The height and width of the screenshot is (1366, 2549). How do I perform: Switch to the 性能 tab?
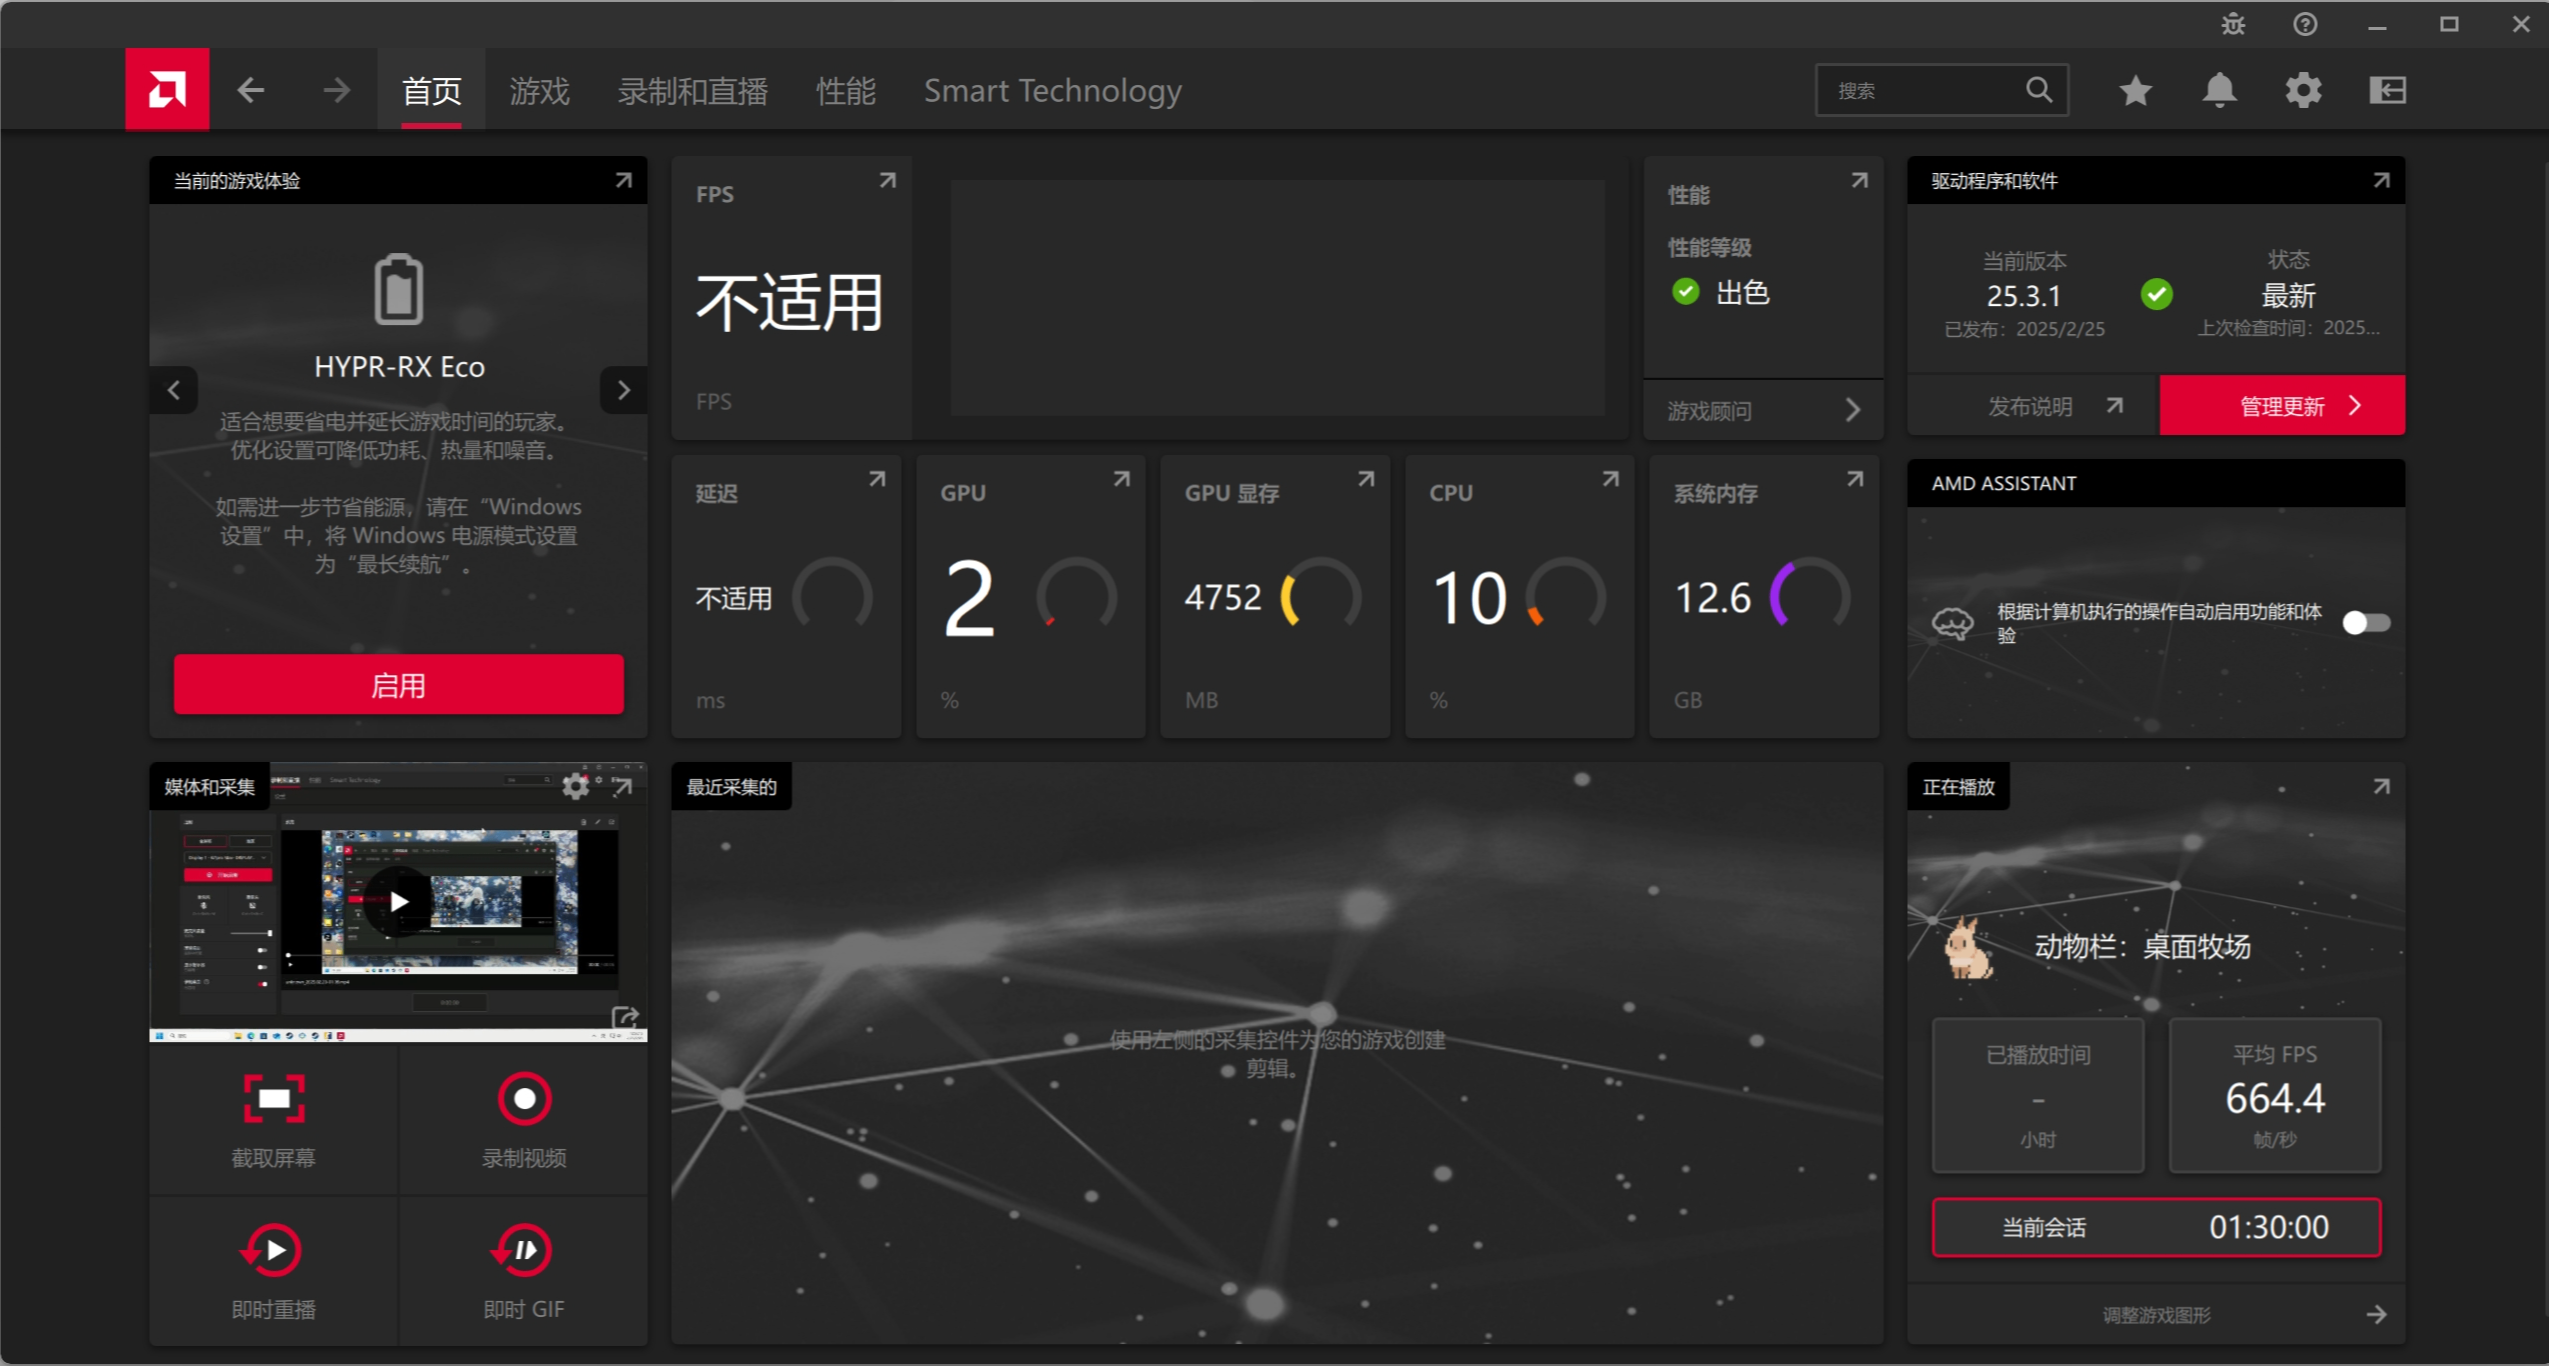pos(845,91)
